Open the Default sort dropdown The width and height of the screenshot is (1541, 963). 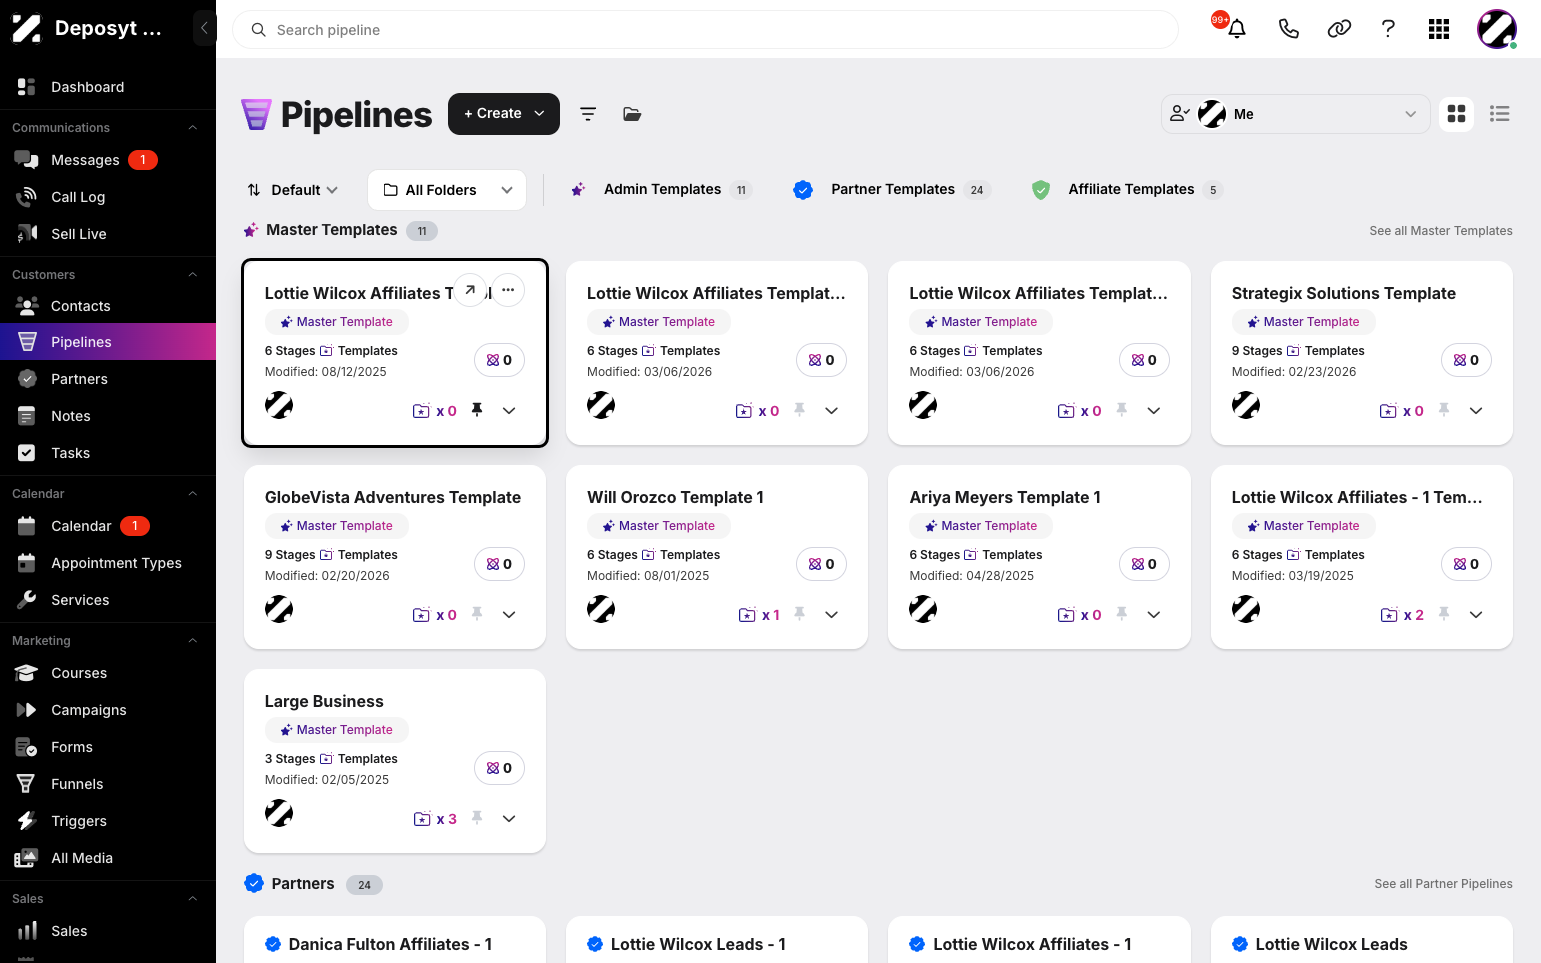click(293, 190)
